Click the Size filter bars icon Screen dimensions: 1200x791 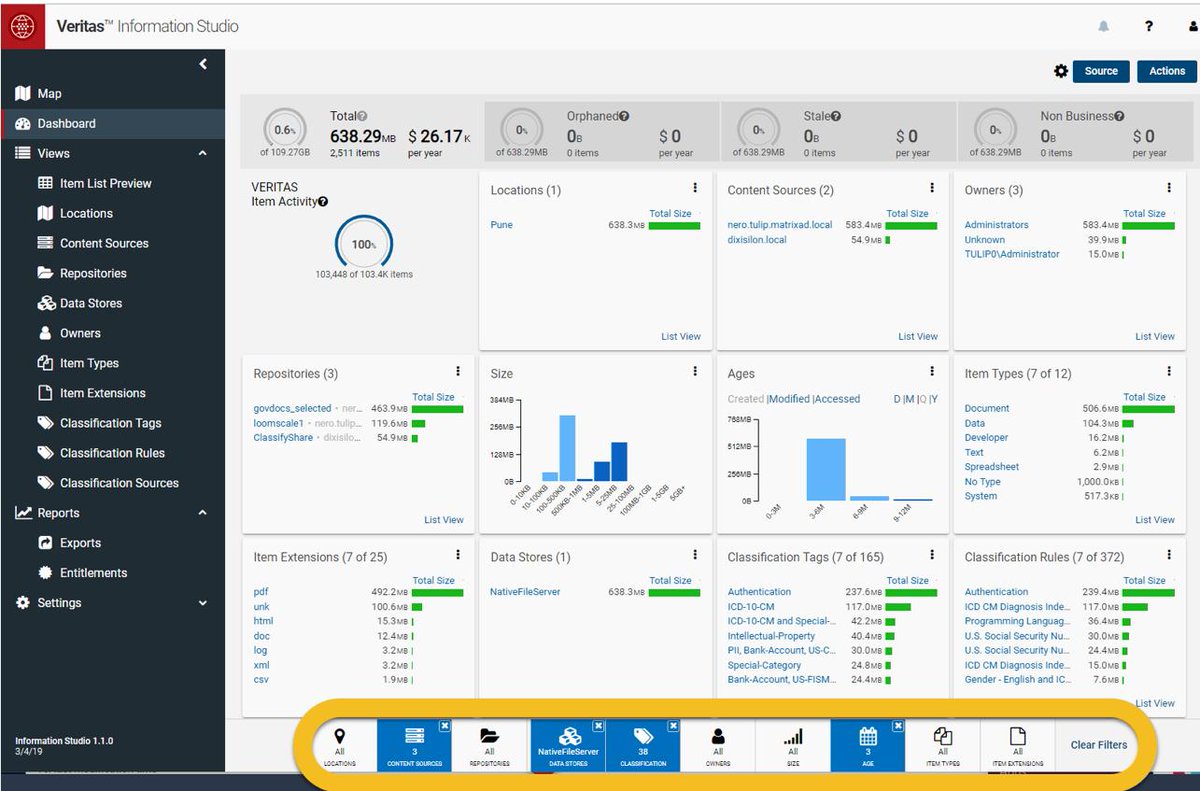click(793, 737)
